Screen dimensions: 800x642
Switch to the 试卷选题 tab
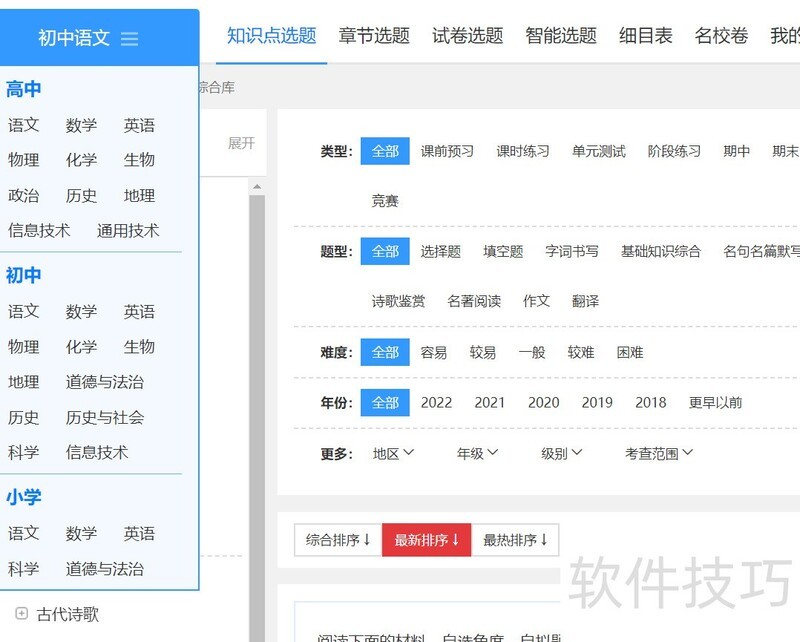[467, 36]
